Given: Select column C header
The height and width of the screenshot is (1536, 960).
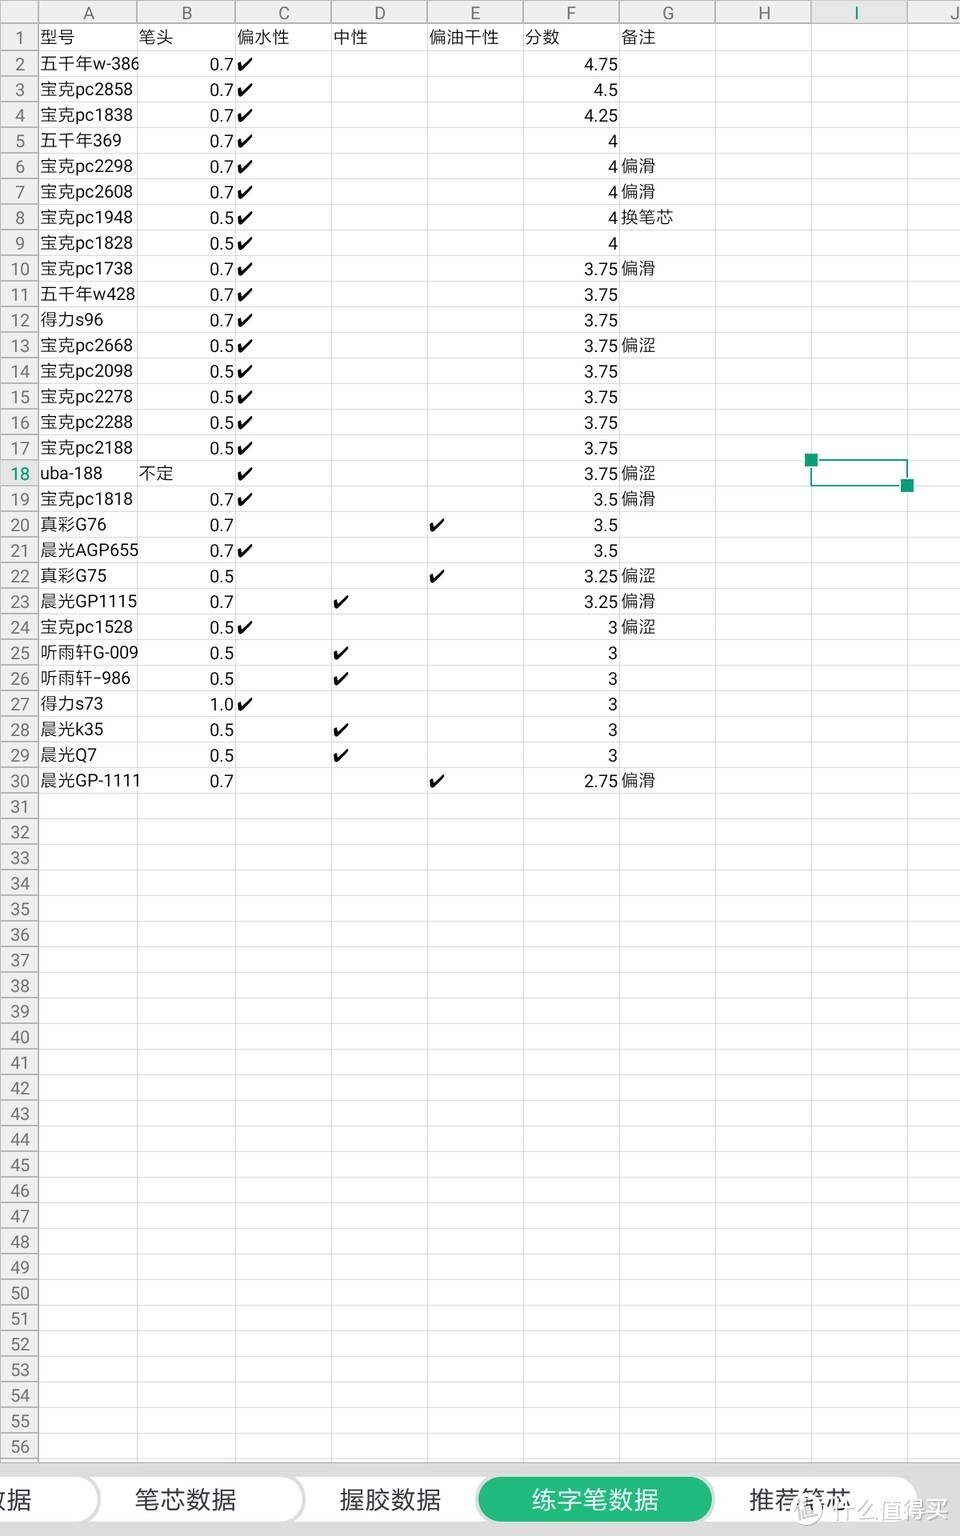Looking at the screenshot, I should [284, 13].
